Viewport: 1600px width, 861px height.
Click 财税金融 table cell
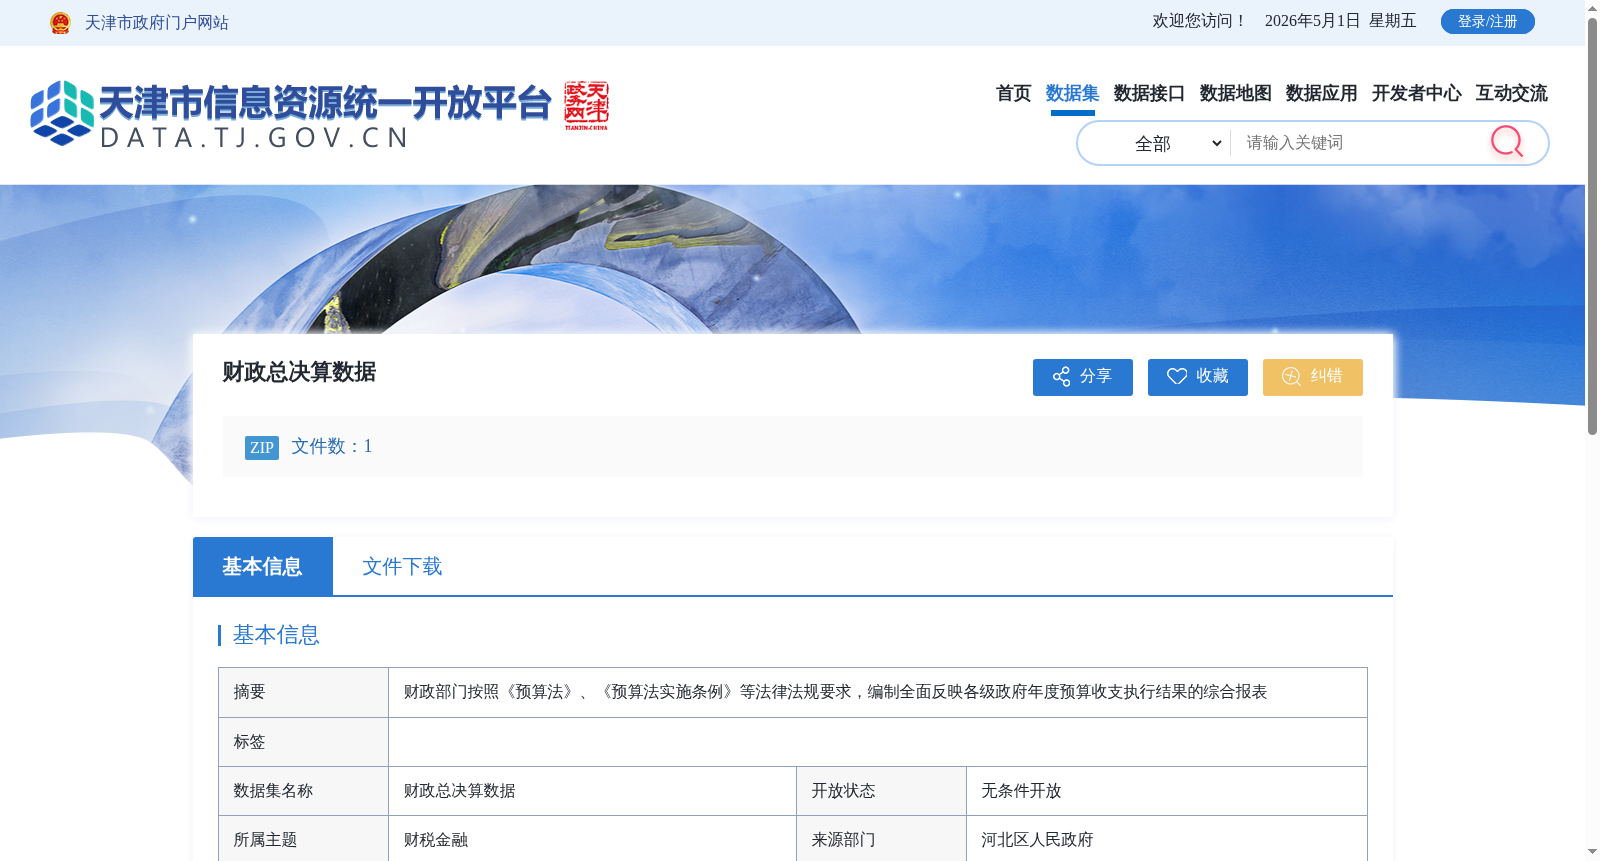(x=592, y=840)
